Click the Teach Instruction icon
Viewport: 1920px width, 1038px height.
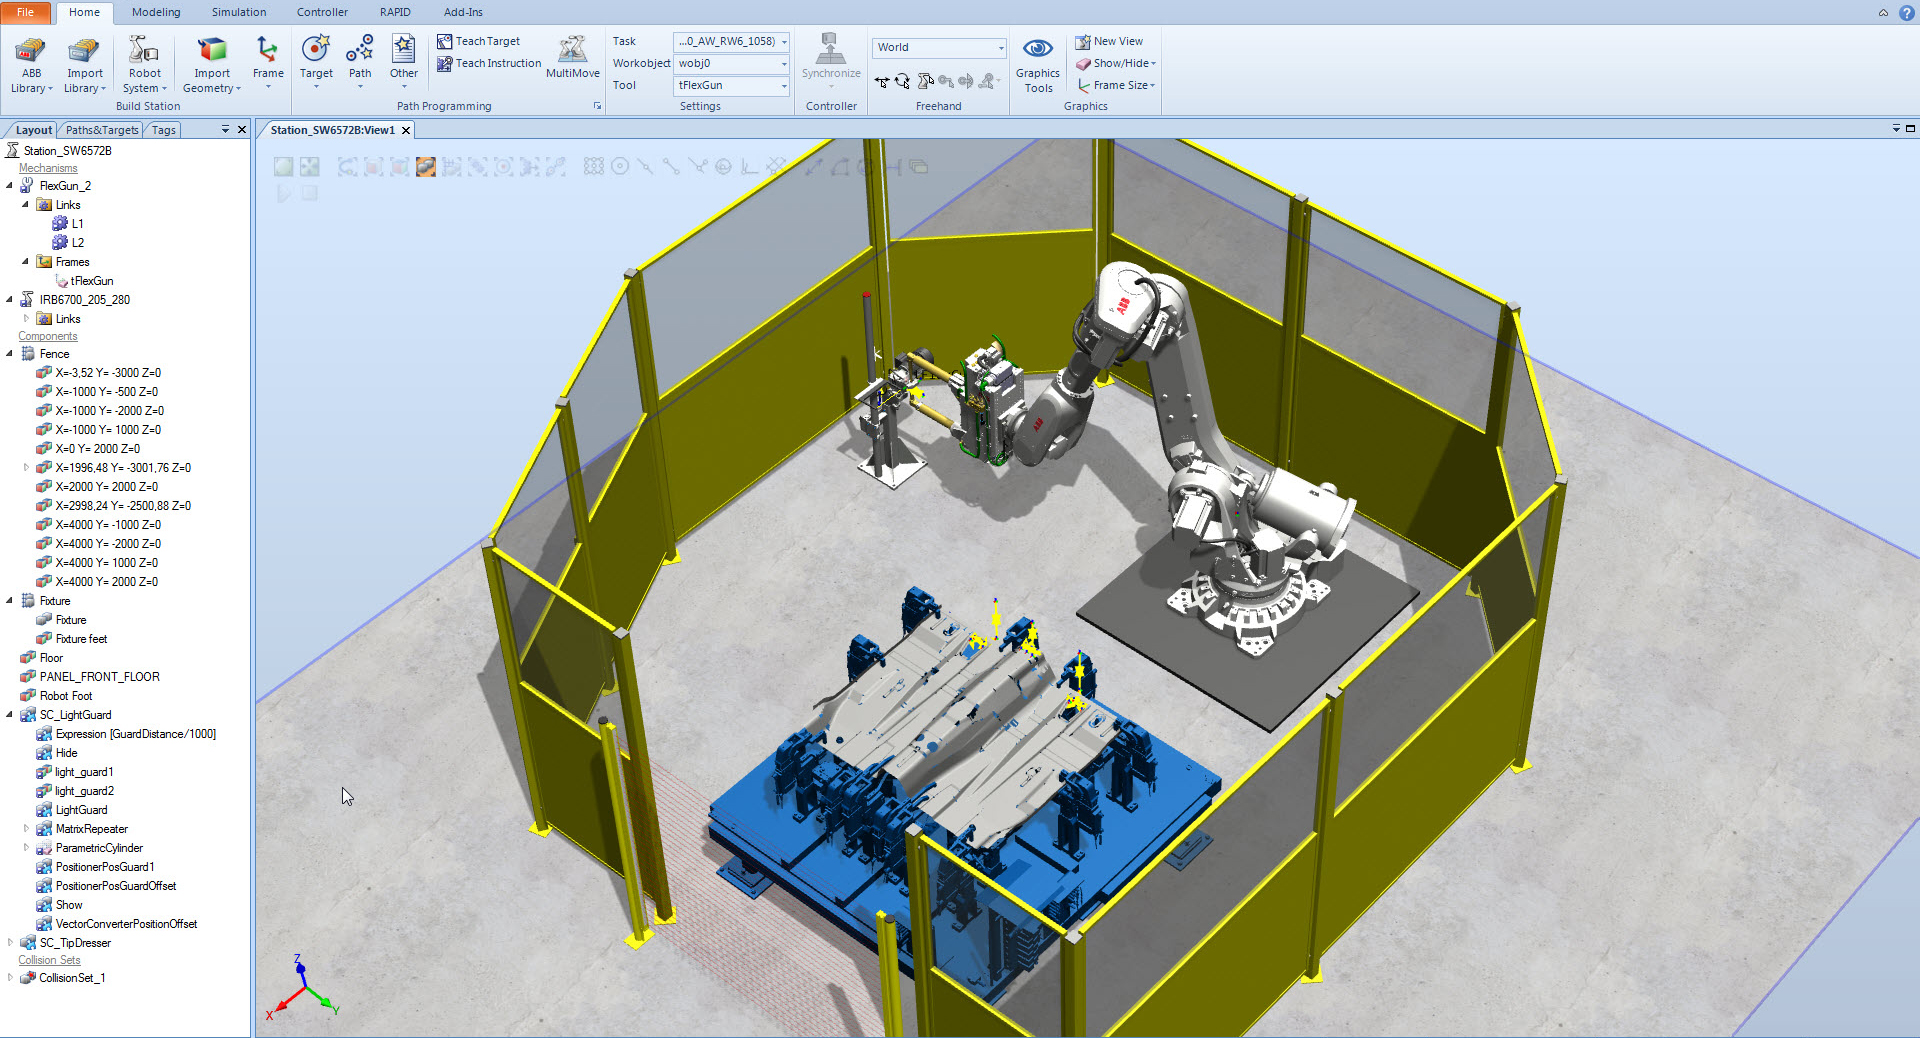(443, 63)
